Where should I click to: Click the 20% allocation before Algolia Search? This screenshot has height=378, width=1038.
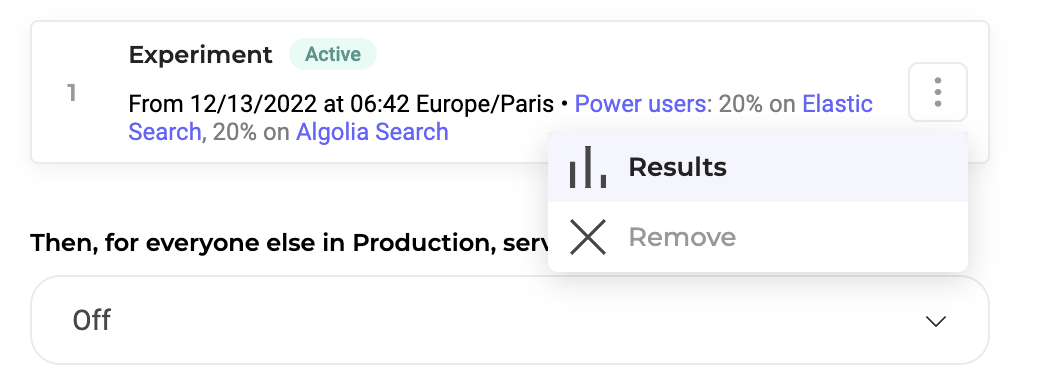(x=234, y=132)
